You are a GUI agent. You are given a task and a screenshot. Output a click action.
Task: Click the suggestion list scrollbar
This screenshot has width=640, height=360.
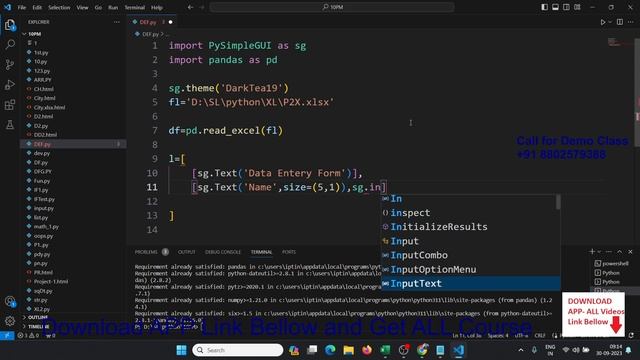[558, 202]
